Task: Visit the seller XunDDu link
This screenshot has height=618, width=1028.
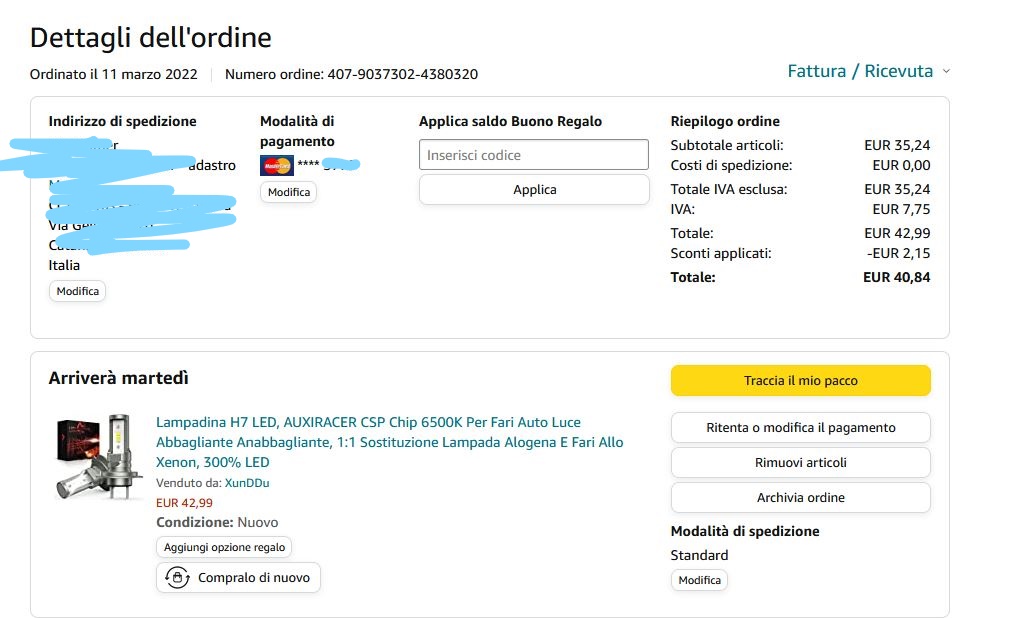Action: pos(247,483)
